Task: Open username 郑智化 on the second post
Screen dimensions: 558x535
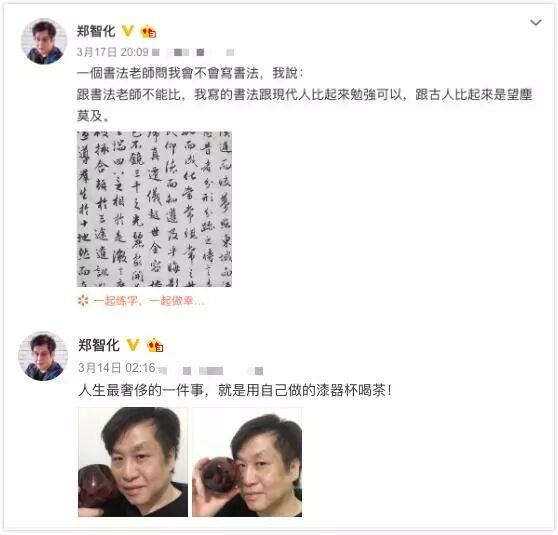Action: coord(99,345)
